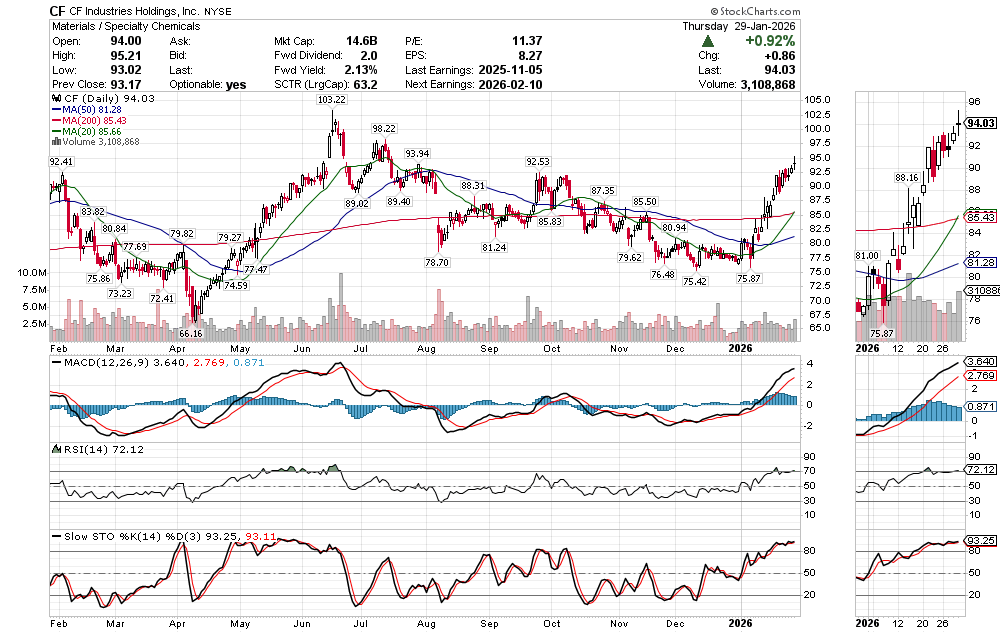Click the 72.12 RSI value tag on the right
Screen dimensions: 1000x633
click(x=981, y=469)
